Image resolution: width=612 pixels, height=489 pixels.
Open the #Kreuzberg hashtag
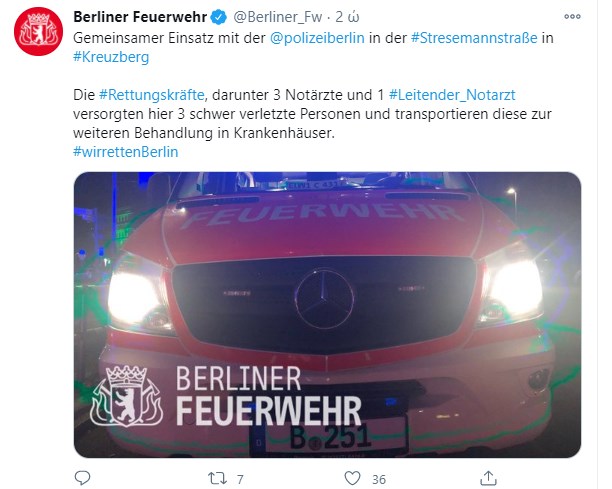tap(111, 57)
